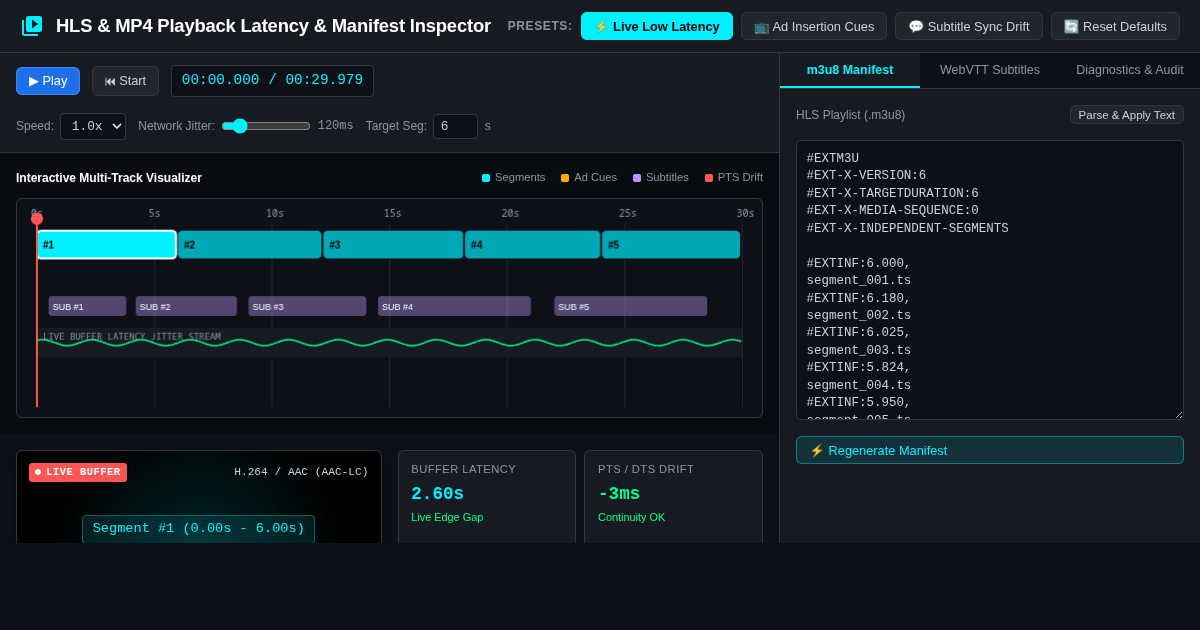This screenshot has width=1200, height=630.
Task: Click subtitle block SUB #5
Action: tap(631, 306)
